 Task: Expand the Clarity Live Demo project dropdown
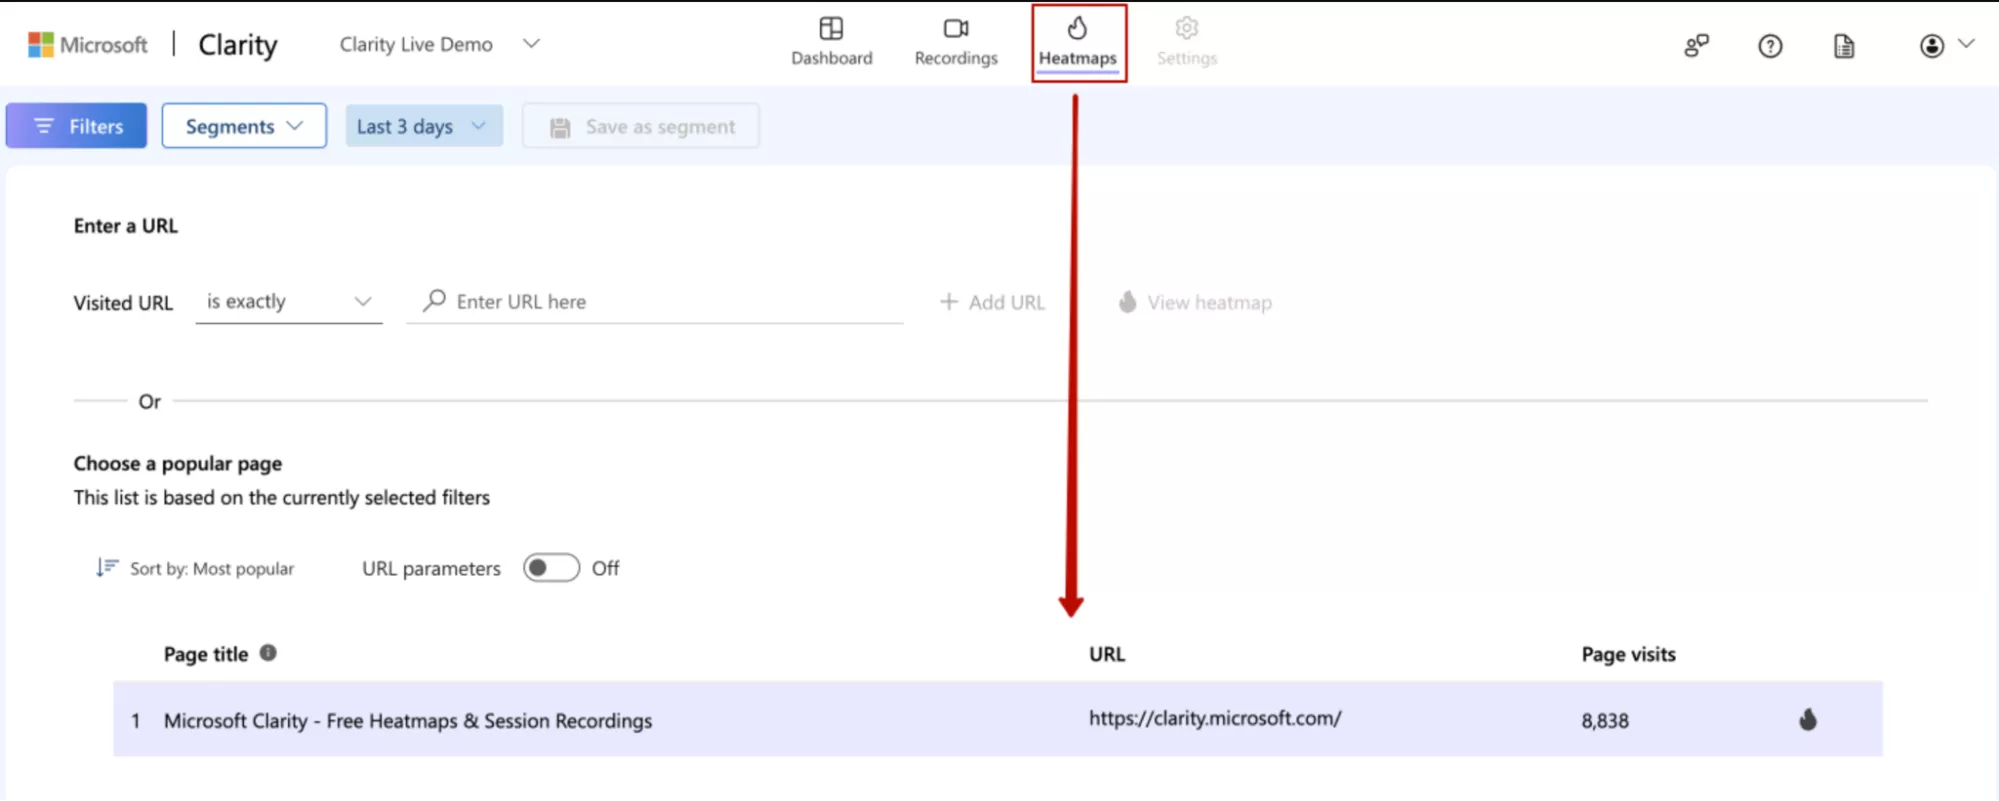[x=531, y=44]
